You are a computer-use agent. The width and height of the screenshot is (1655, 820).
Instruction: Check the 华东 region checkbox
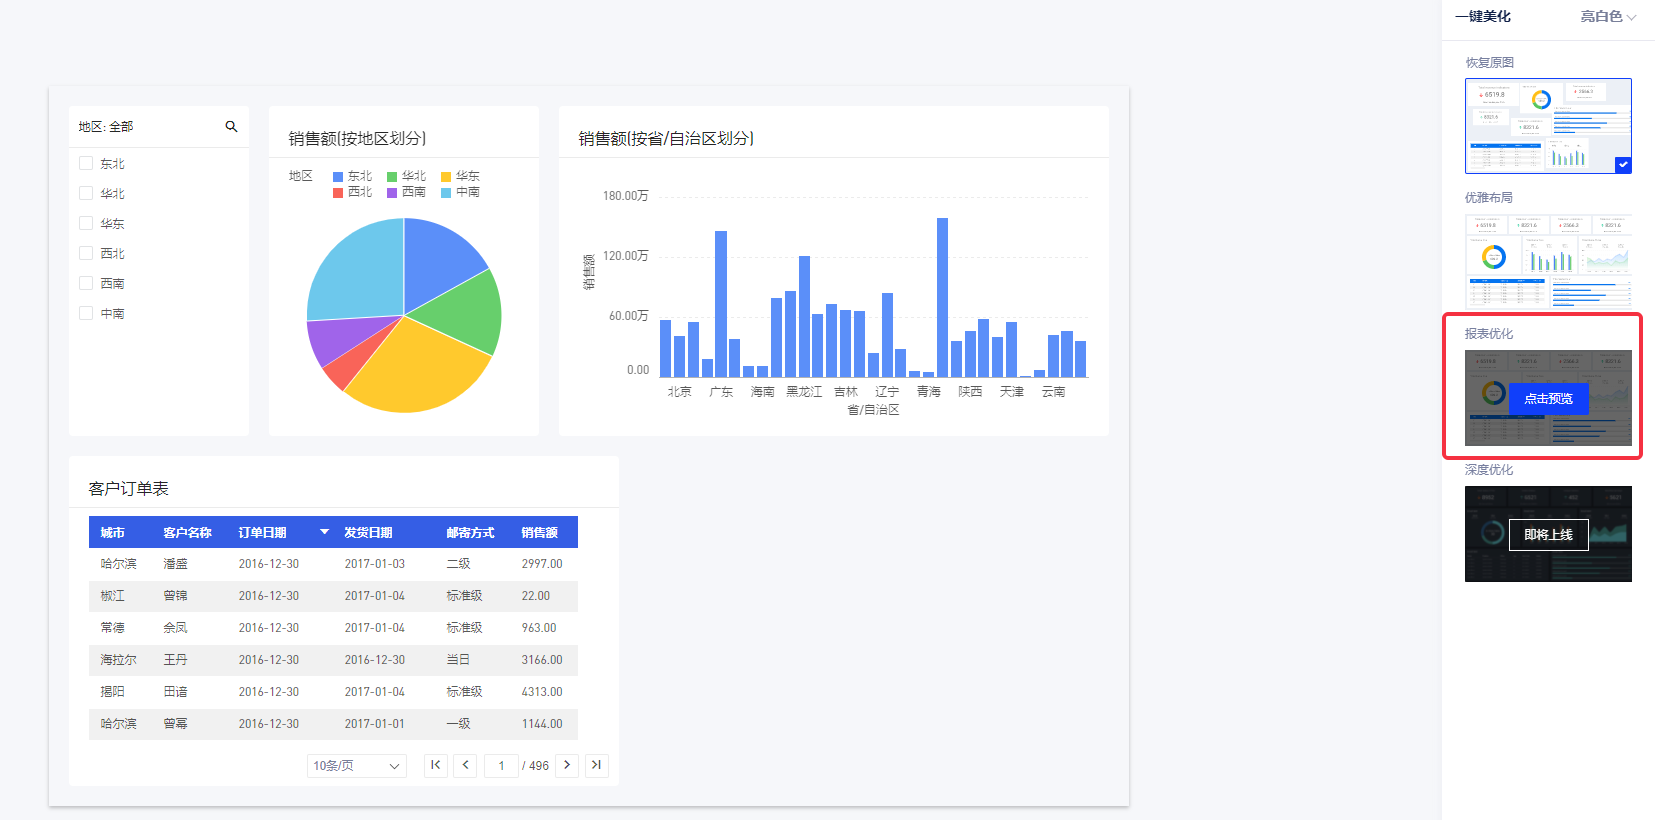pos(86,223)
